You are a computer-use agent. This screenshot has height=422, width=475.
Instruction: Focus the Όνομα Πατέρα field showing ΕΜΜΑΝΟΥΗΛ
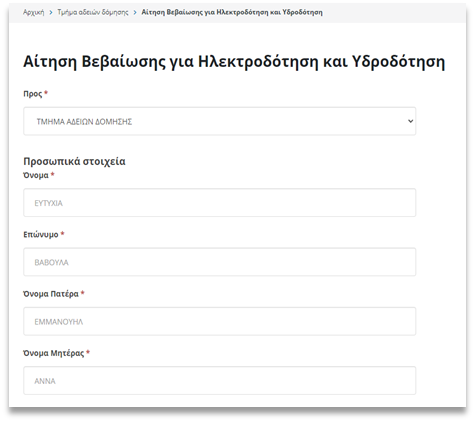[219, 321]
